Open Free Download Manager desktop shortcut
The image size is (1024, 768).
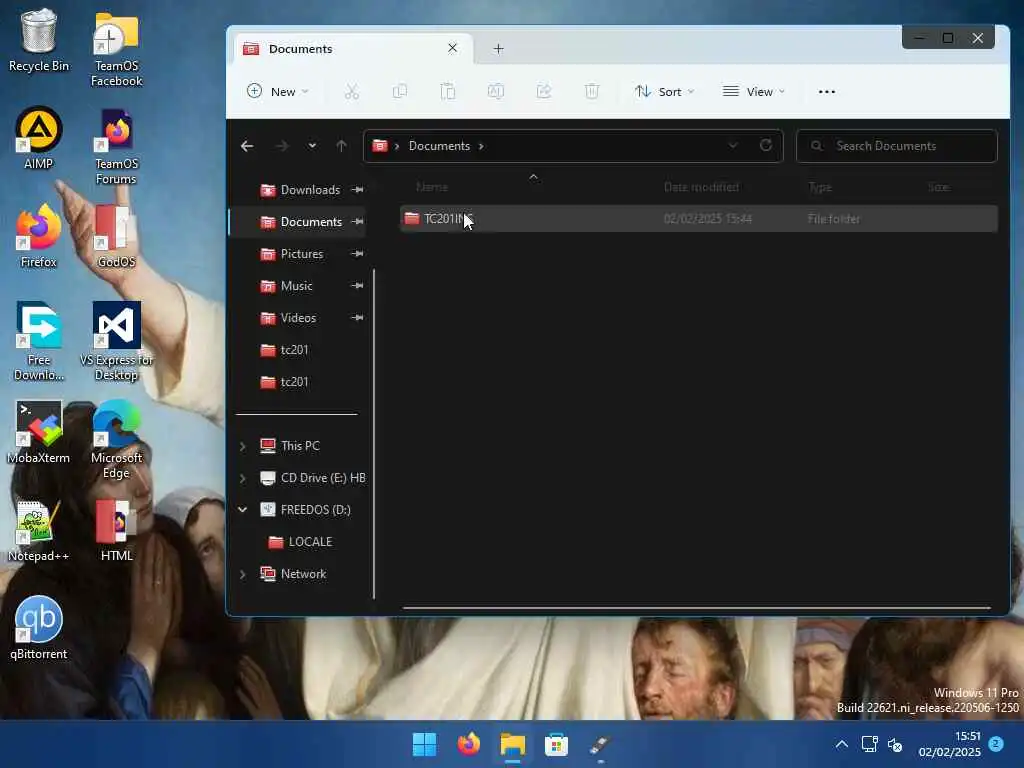coord(39,341)
